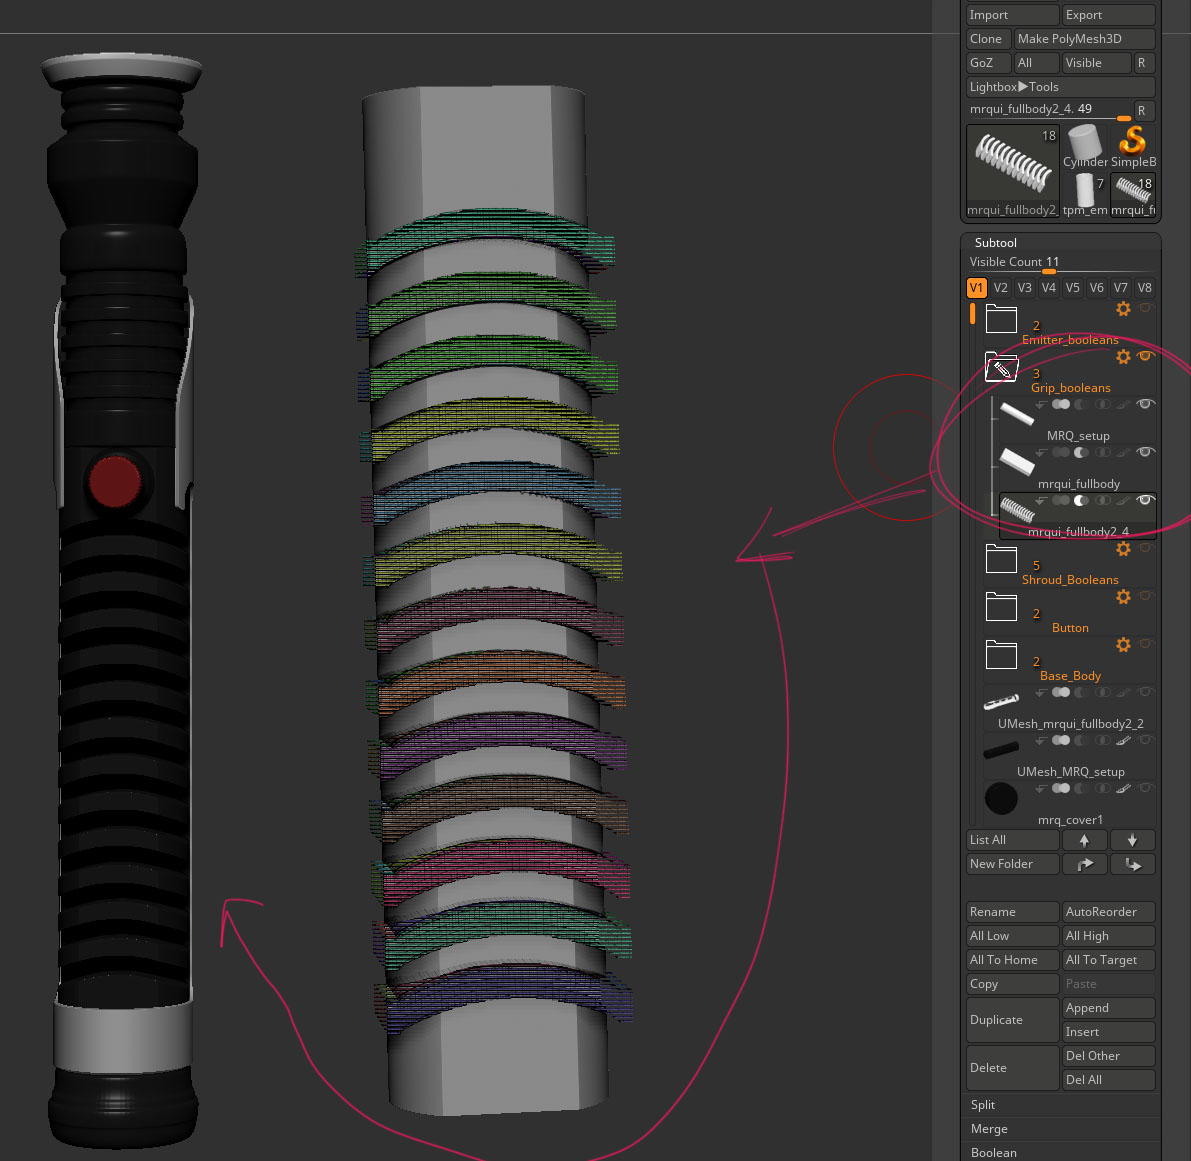Screen dimensions: 1191x1161
Task: Click the Duplicate button
Action: (1013, 1020)
